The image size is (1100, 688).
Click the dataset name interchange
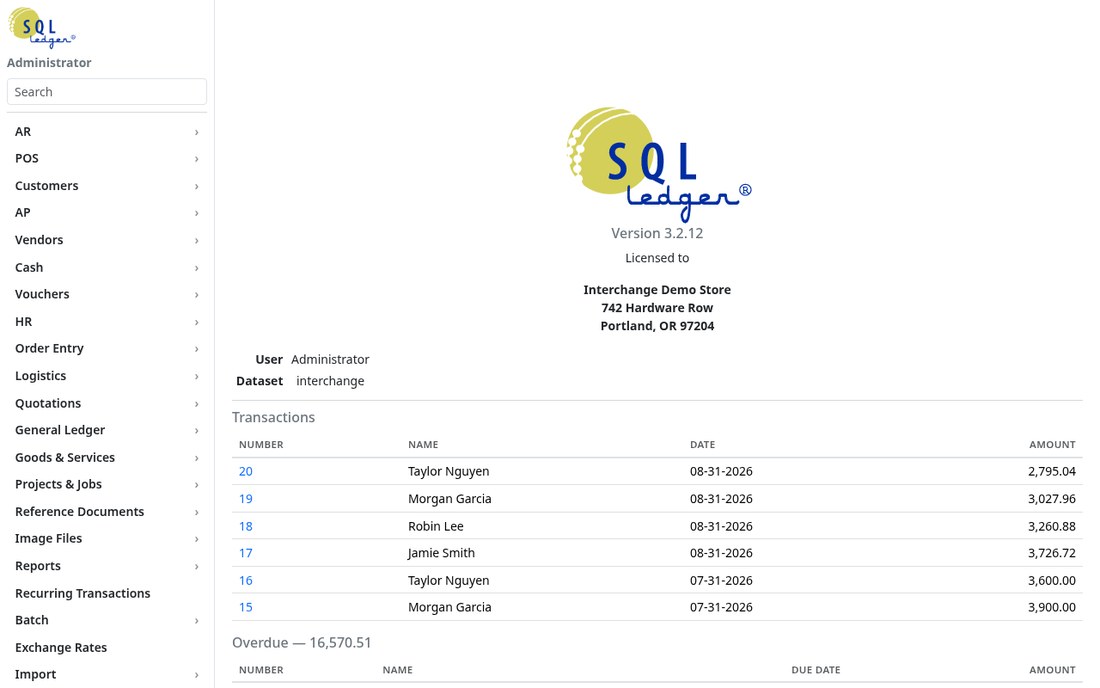(x=330, y=381)
